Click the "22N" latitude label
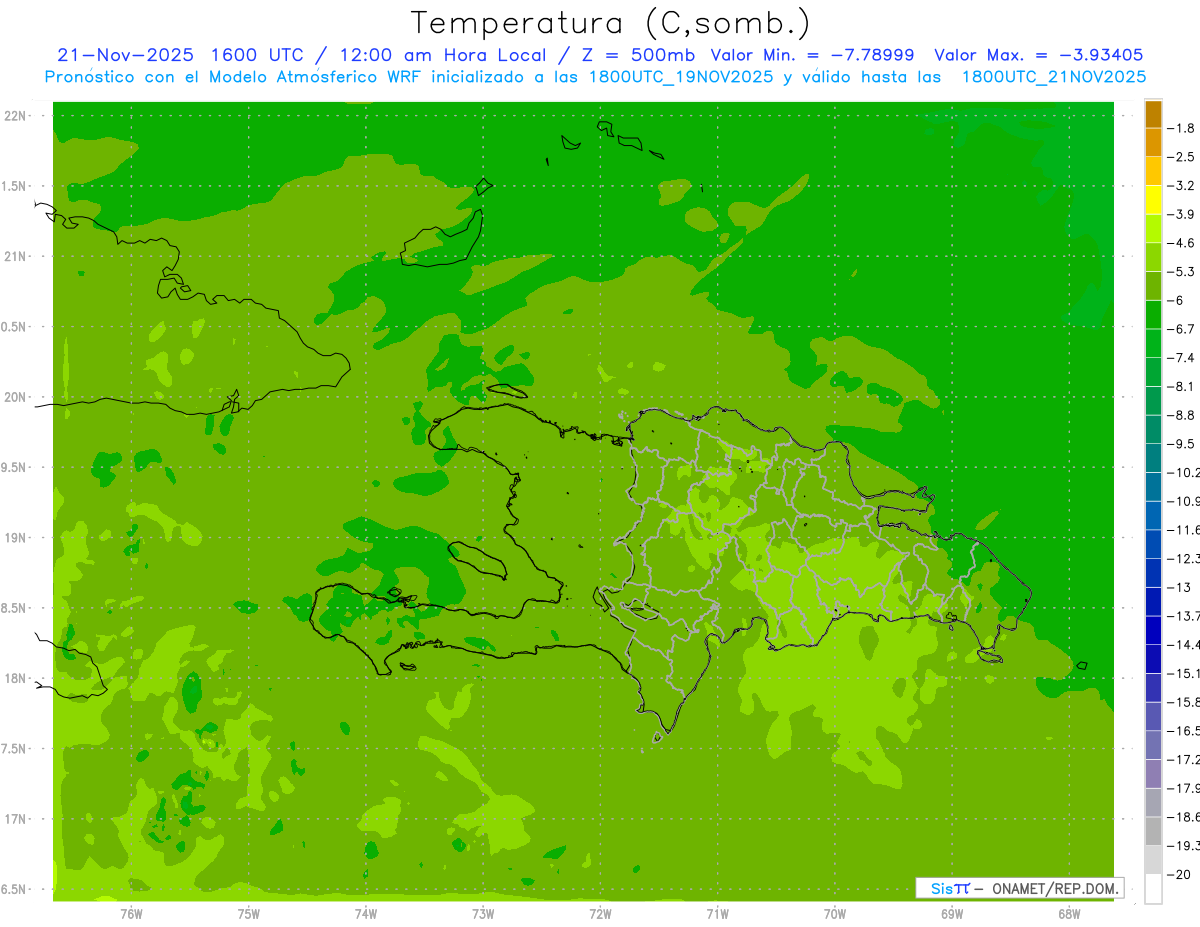 (x=17, y=116)
